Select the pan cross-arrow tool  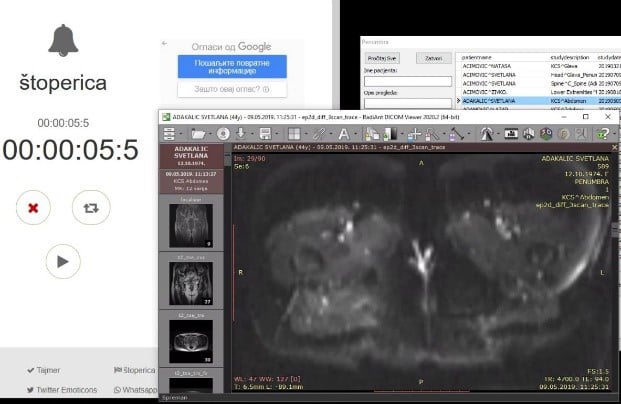(x=414, y=134)
